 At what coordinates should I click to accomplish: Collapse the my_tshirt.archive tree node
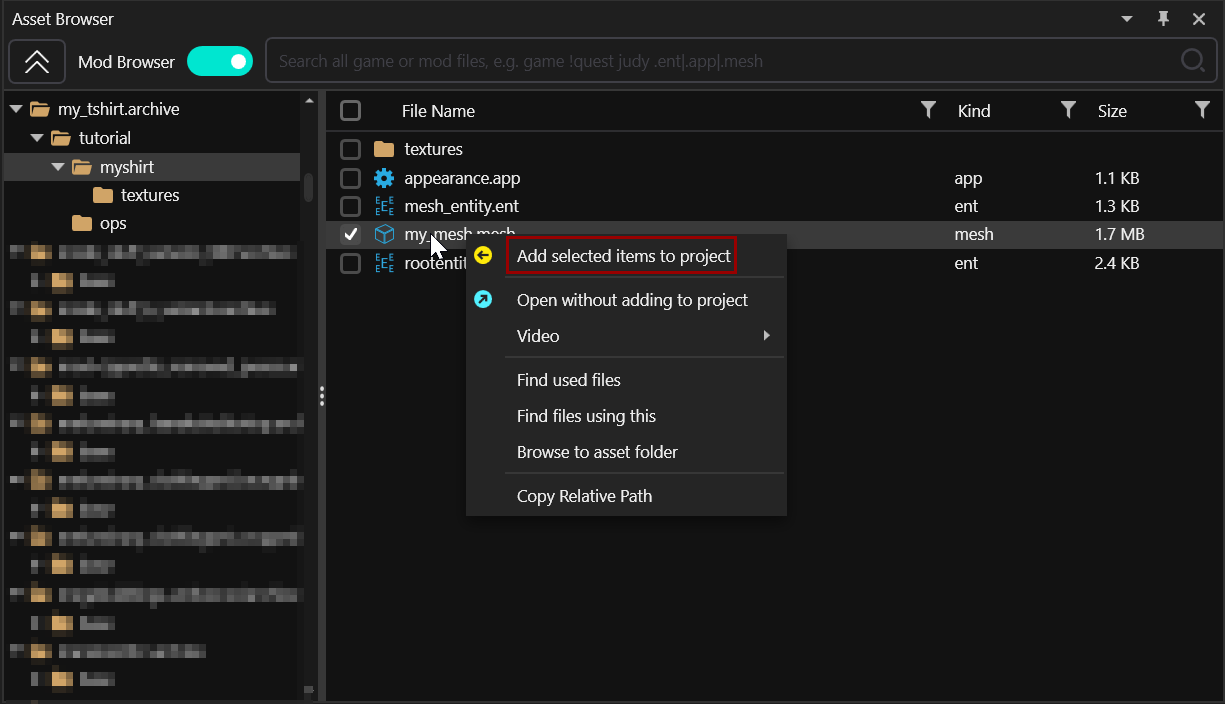16,109
